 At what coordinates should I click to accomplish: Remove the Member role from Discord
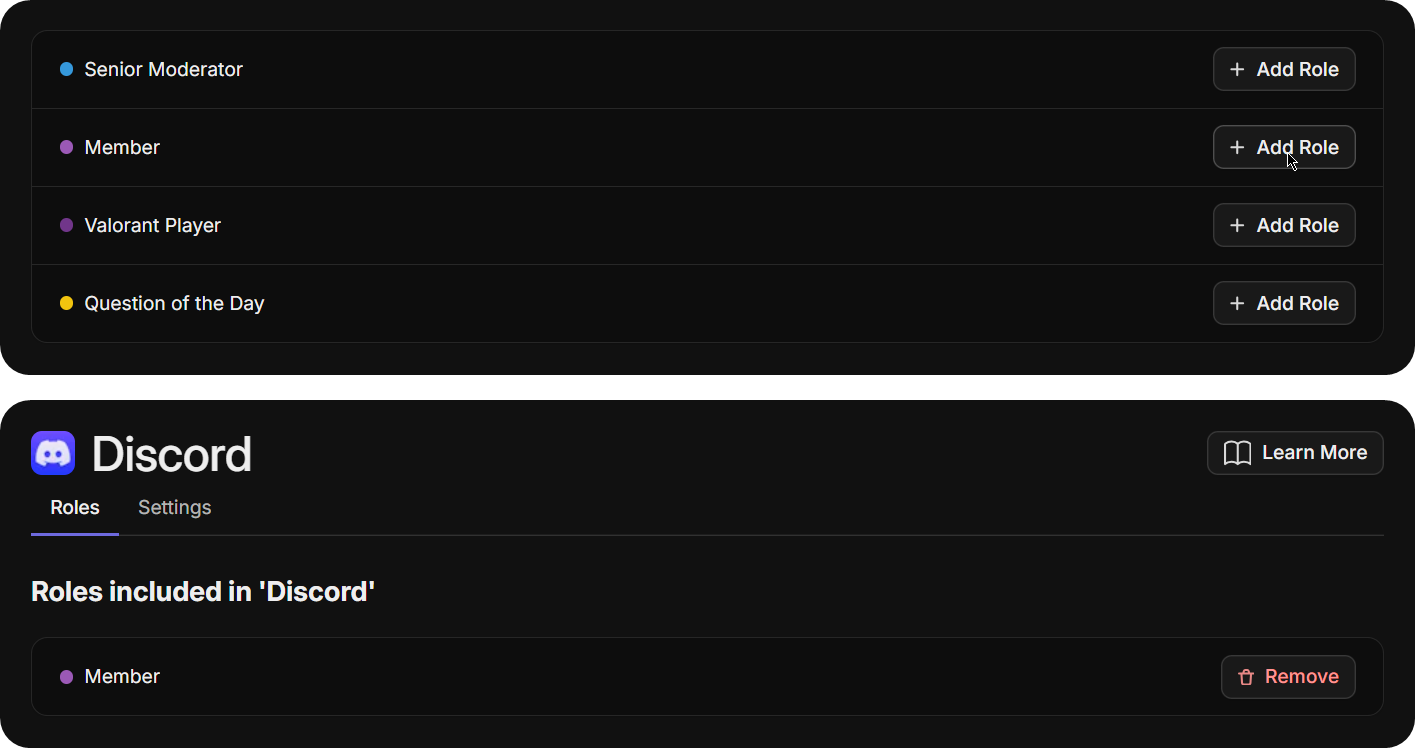(1288, 677)
